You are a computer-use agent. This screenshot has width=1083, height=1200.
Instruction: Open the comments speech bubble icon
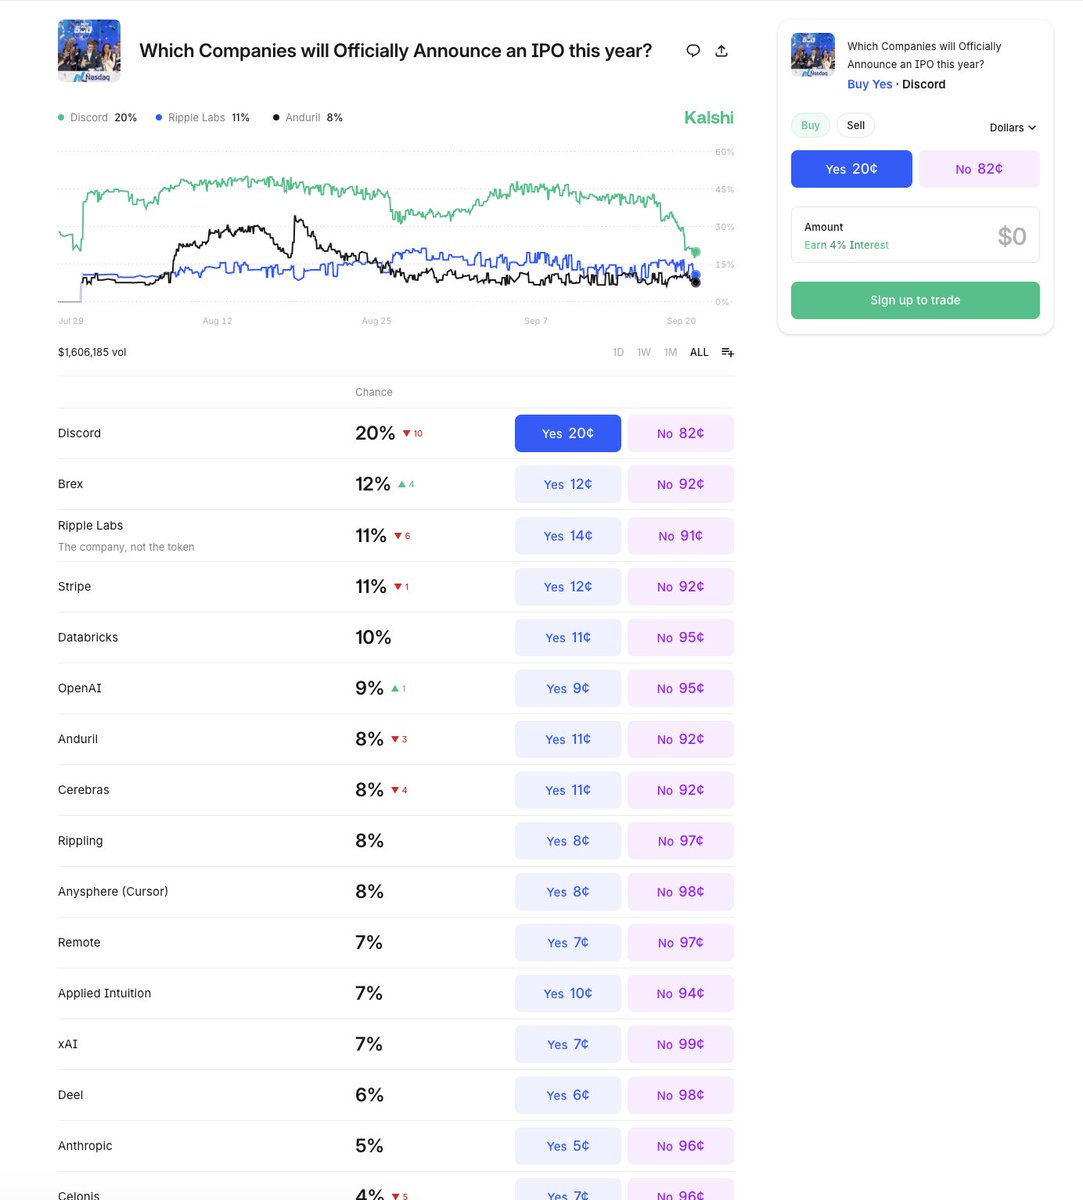tap(693, 51)
